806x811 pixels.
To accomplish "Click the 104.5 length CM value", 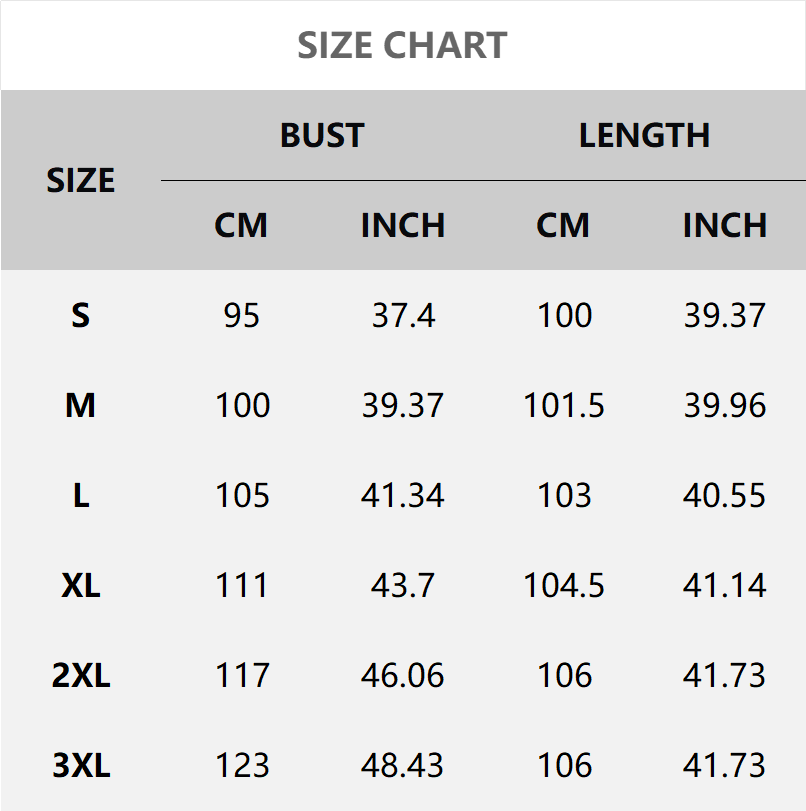I will (564, 586).
